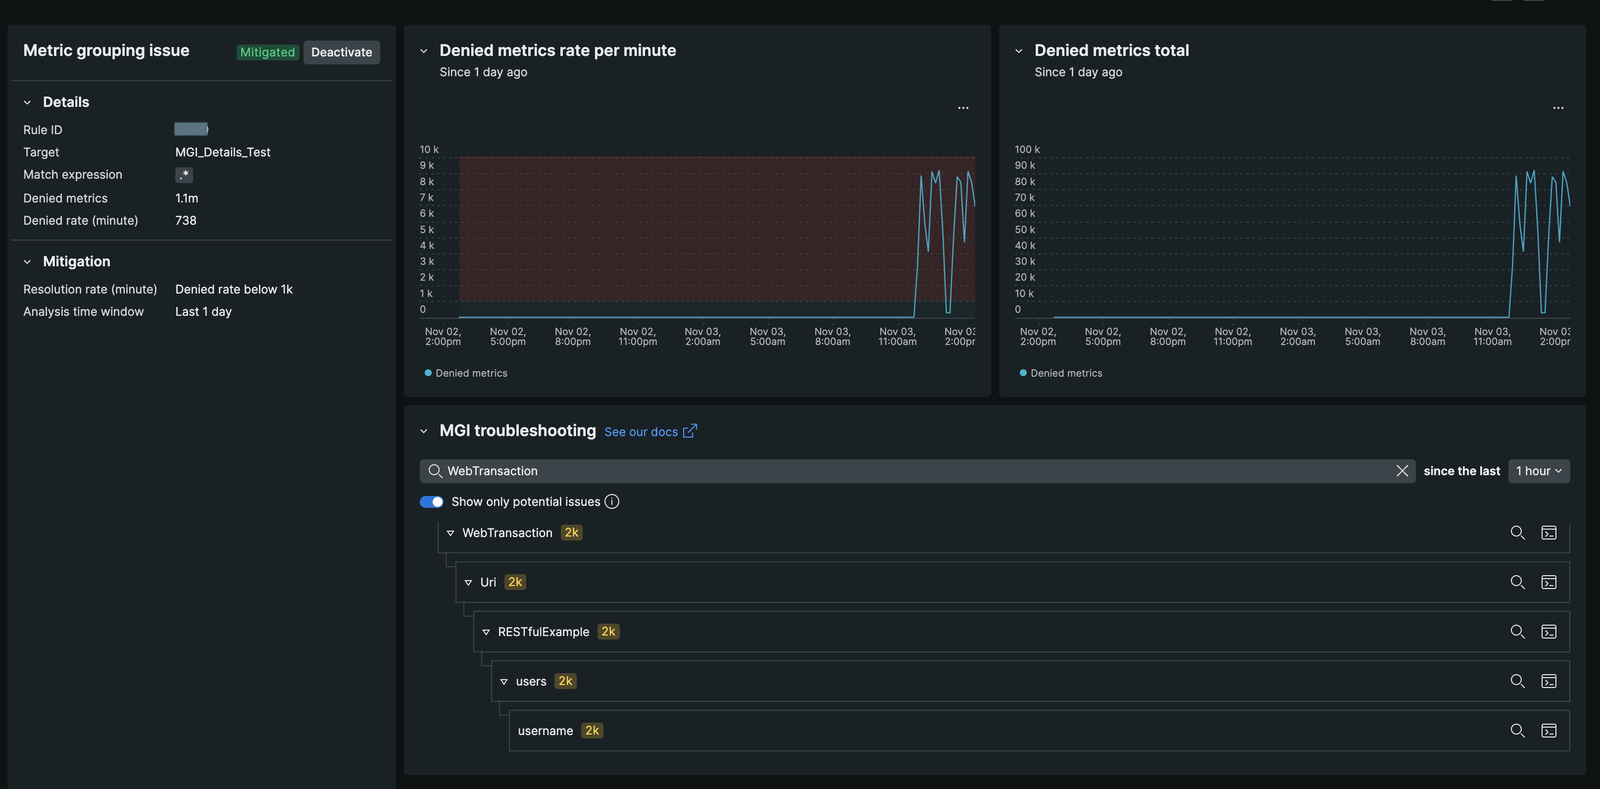Open query console icon for username row
1600x789 pixels.
point(1549,731)
